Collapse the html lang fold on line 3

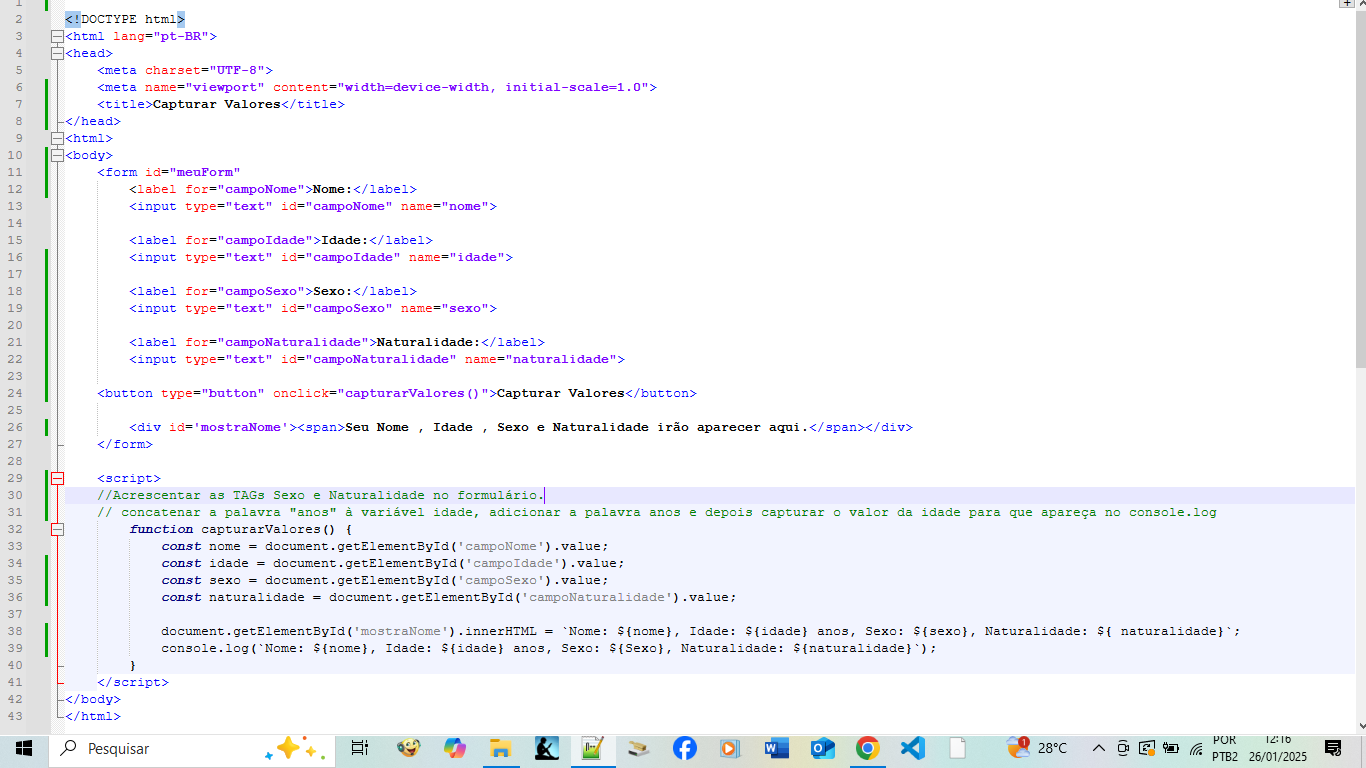[57, 36]
